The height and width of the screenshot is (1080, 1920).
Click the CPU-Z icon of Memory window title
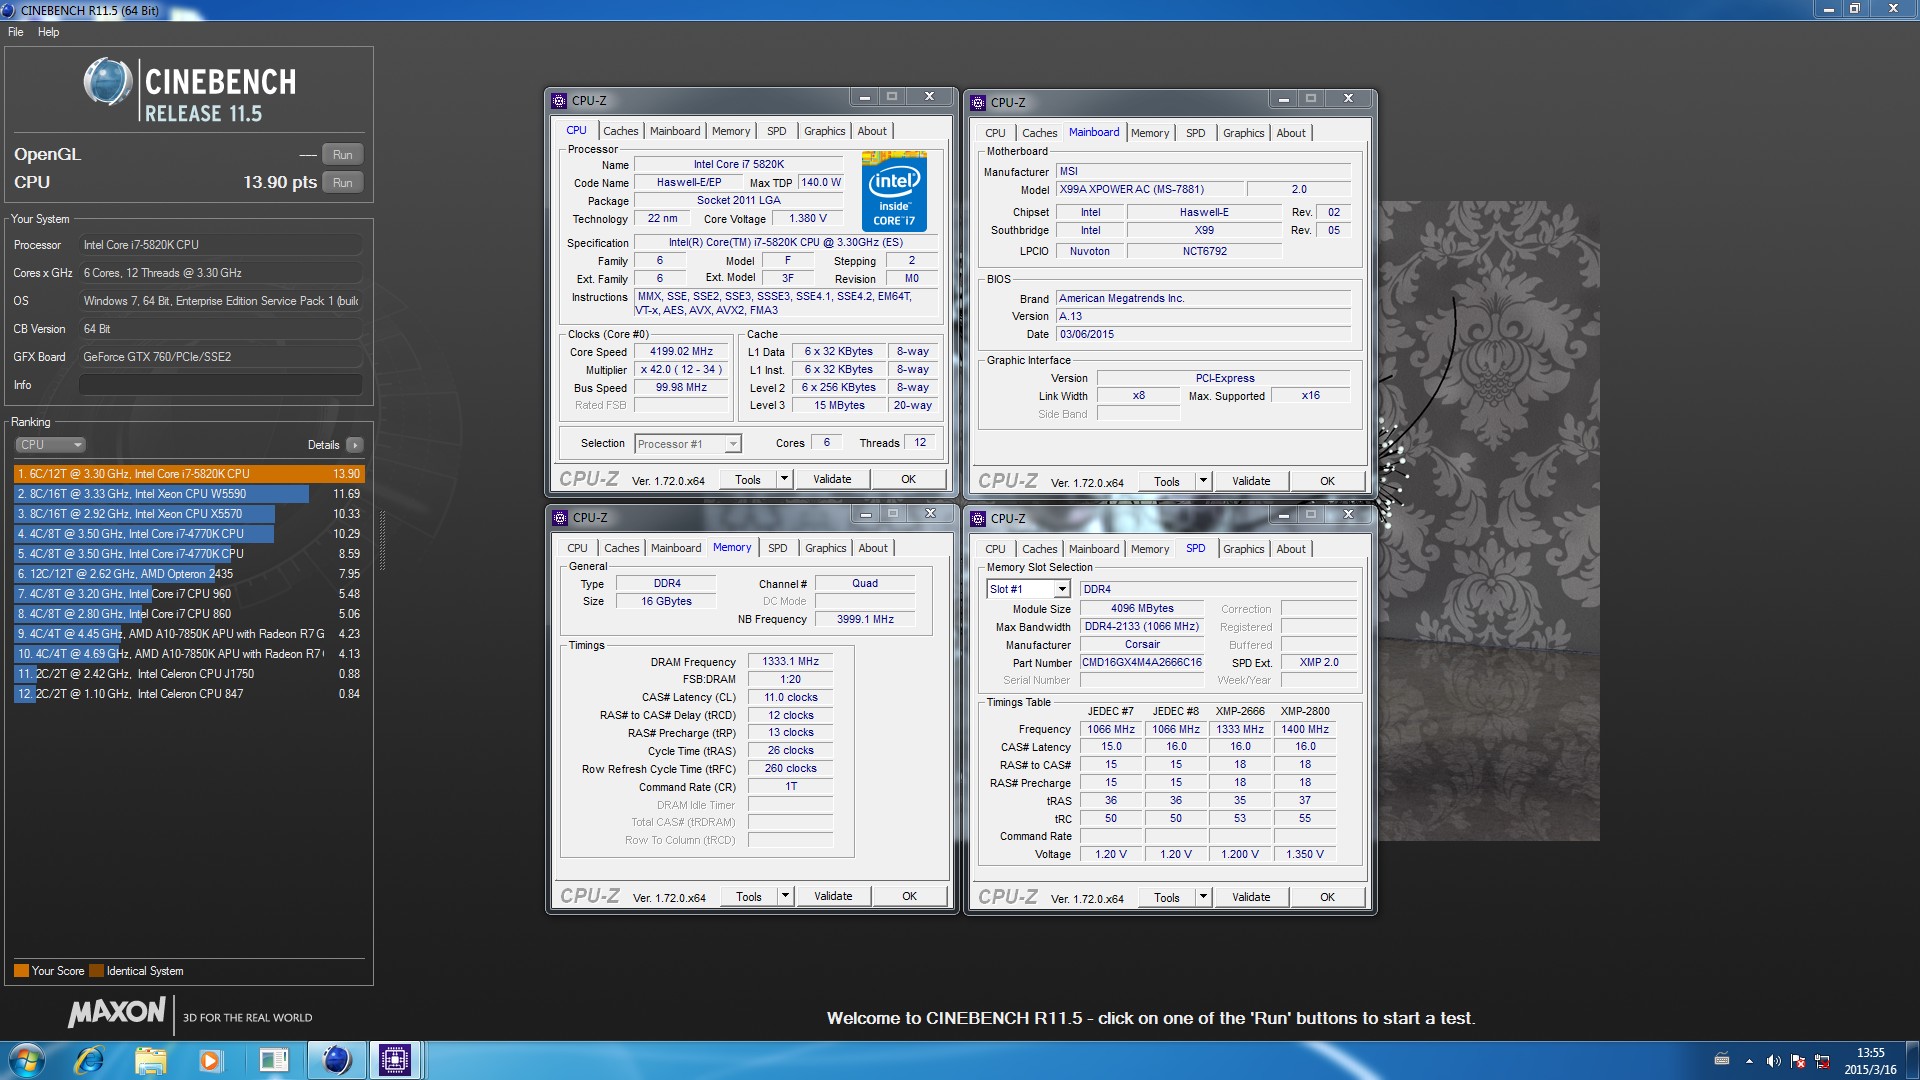[x=560, y=518]
